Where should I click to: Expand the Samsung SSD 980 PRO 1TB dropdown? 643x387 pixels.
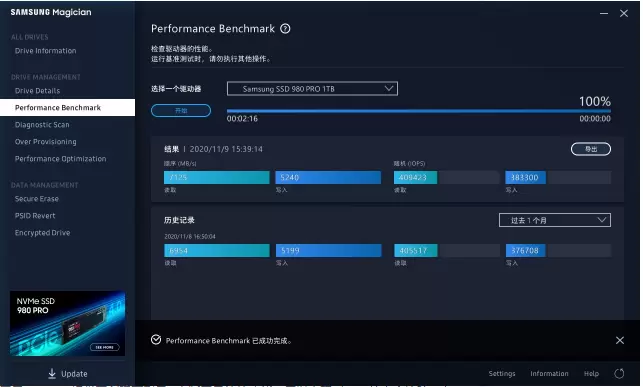point(312,89)
